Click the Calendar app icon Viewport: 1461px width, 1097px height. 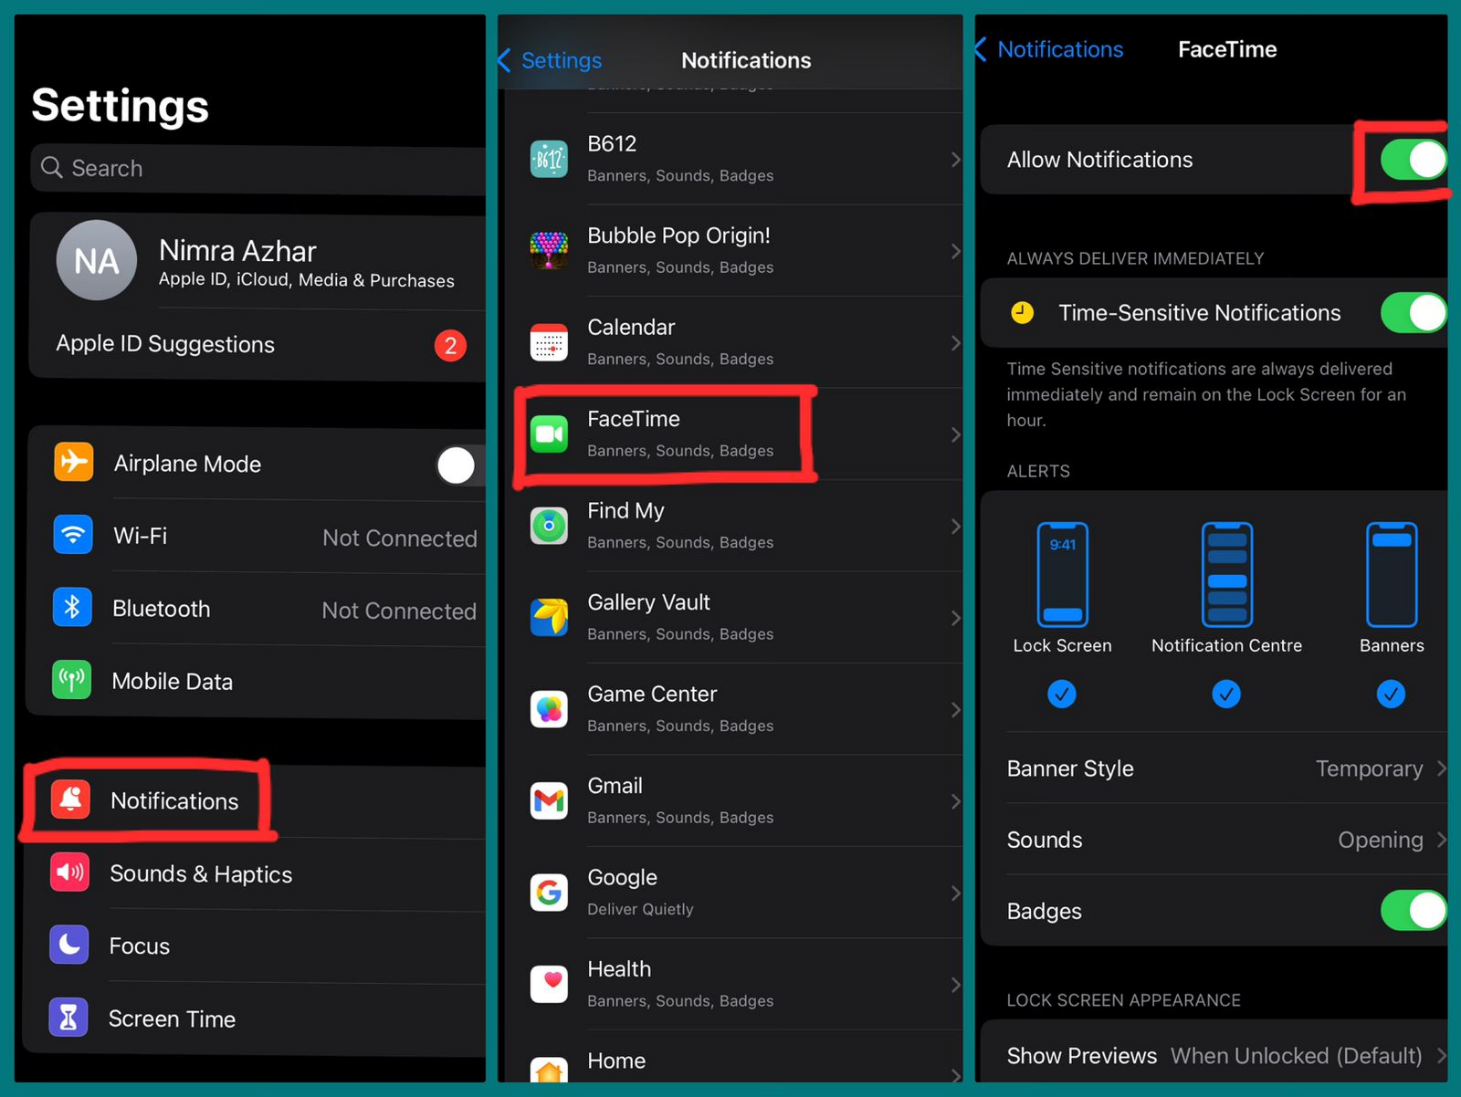click(x=548, y=342)
